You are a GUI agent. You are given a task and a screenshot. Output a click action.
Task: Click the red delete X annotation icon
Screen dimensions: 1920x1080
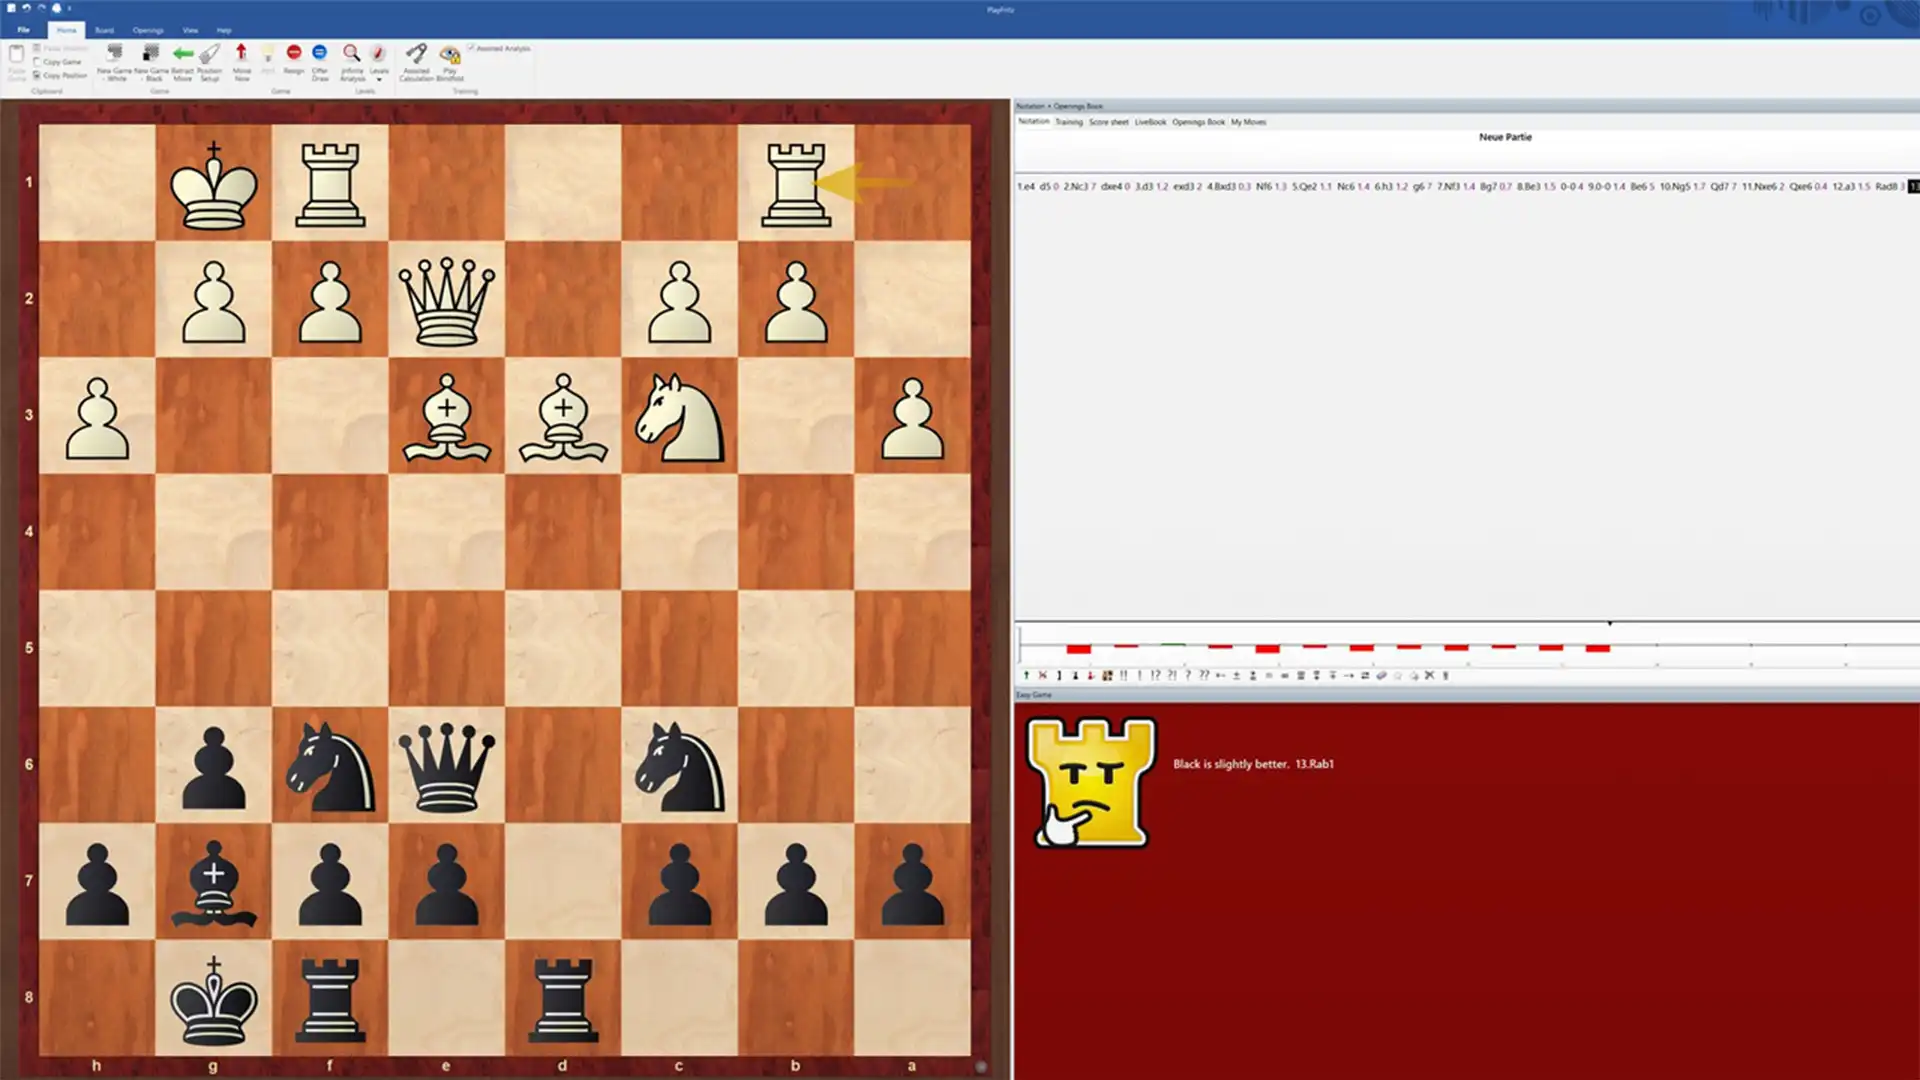1043,675
